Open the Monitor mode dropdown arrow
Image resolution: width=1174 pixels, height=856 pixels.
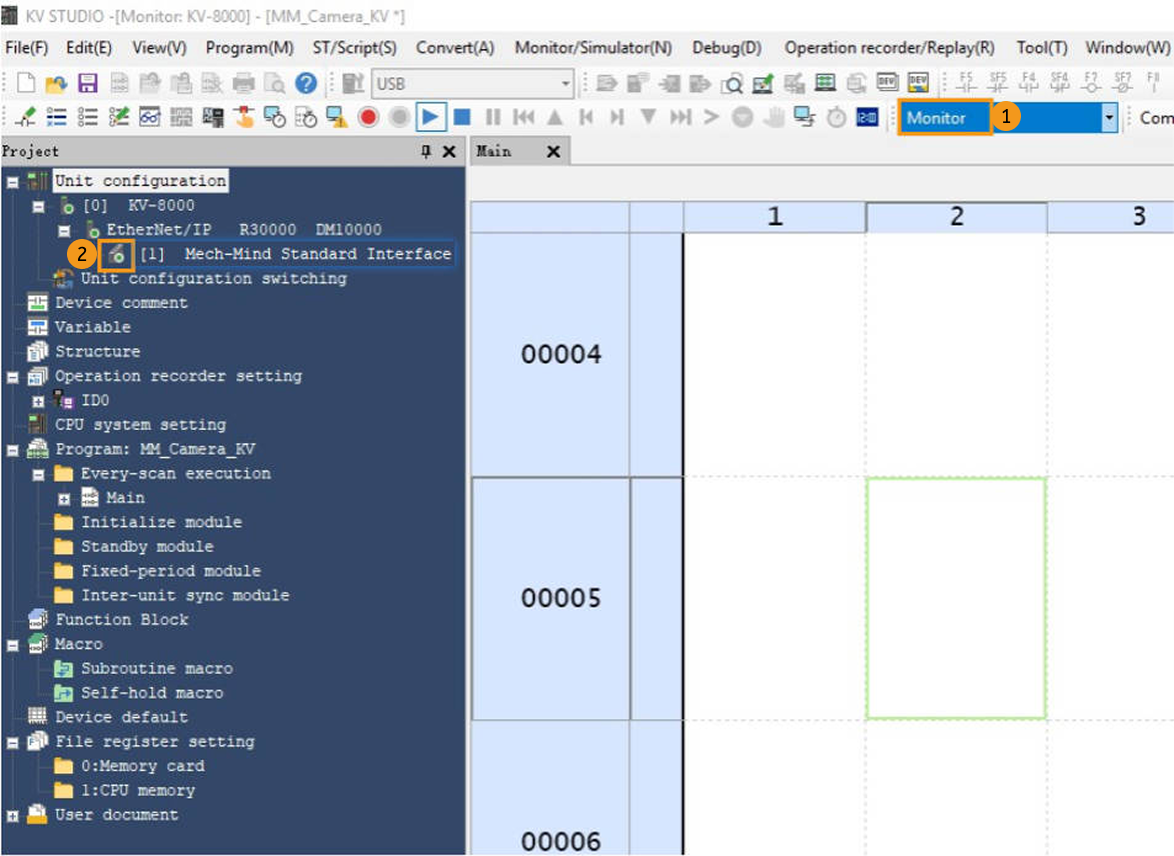click(1108, 117)
